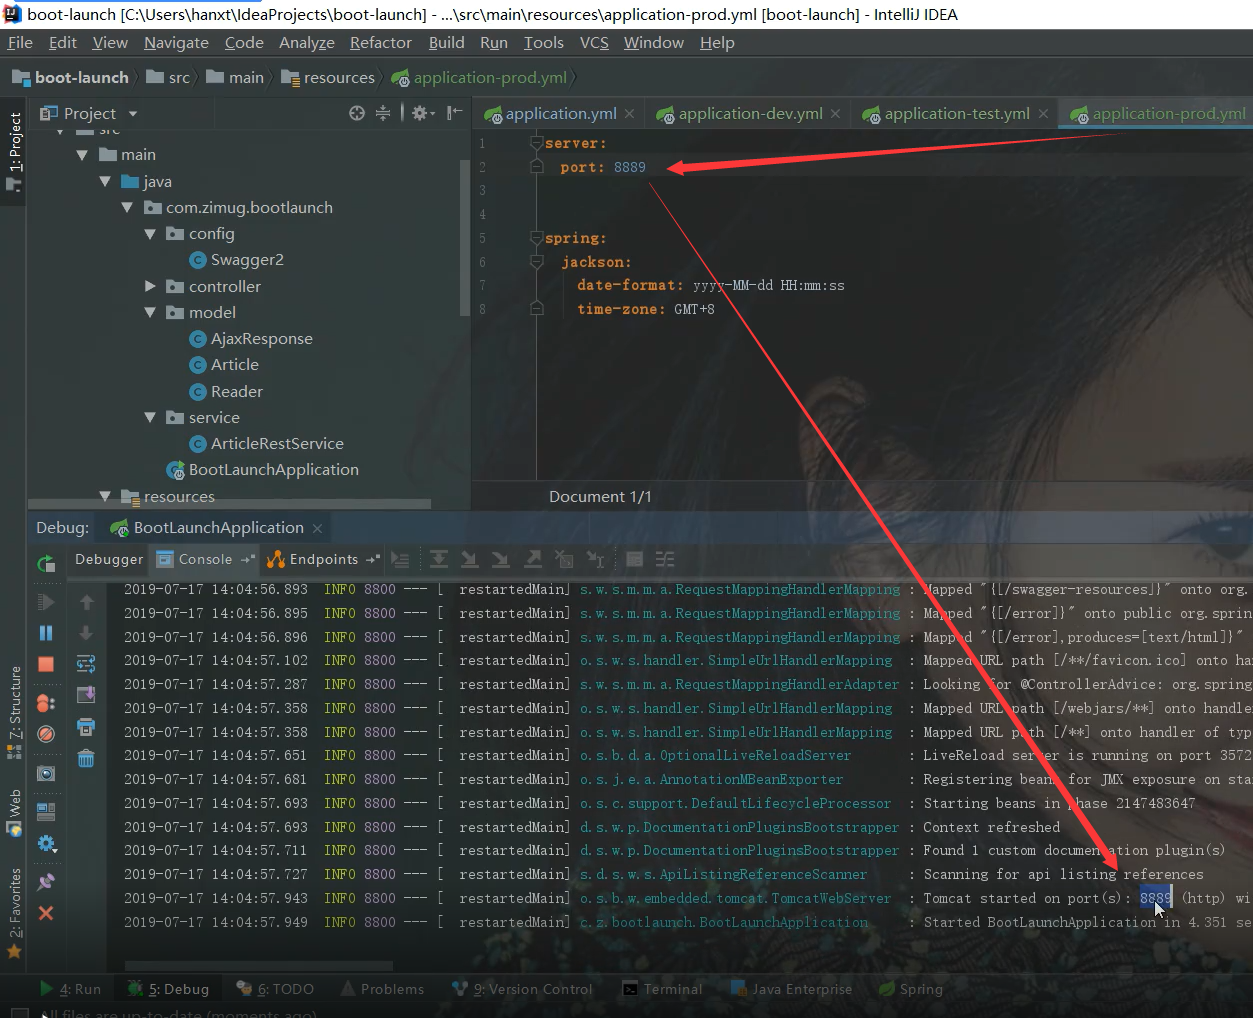
Task: Click resources in breadcrumb path
Action: pyautogui.click(x=339, y=78)
